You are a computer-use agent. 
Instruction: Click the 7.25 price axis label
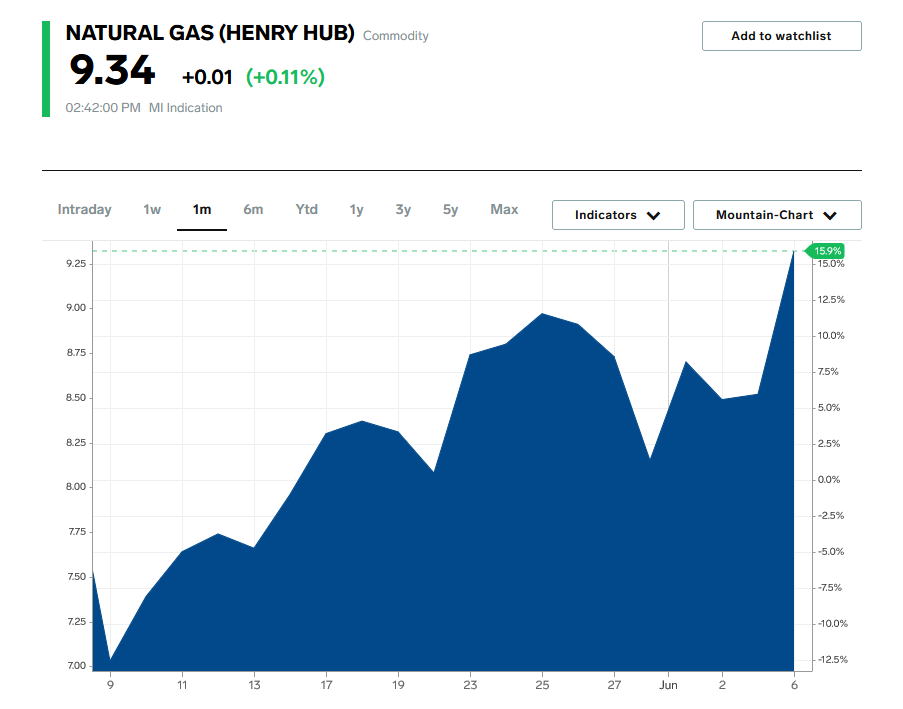(x=77, y=621)
